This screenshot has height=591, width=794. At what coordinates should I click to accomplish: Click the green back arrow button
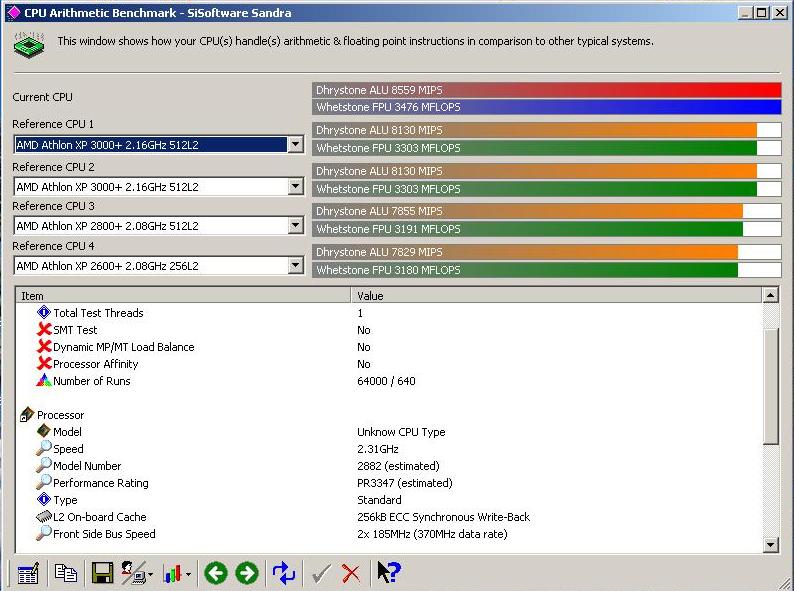pyautogui.click(x=216, y=573)
